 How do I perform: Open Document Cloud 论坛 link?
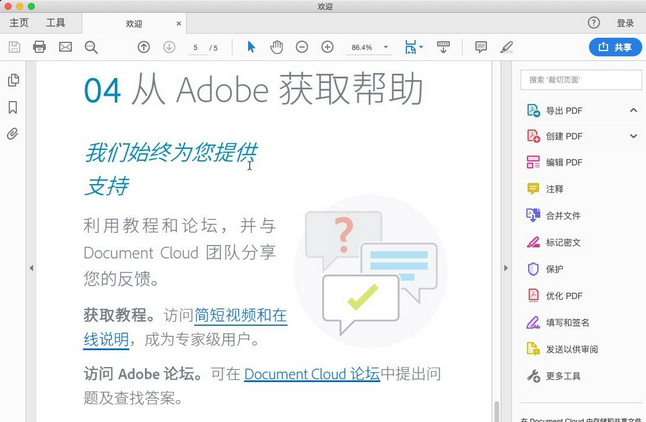[x=312, y=374]
